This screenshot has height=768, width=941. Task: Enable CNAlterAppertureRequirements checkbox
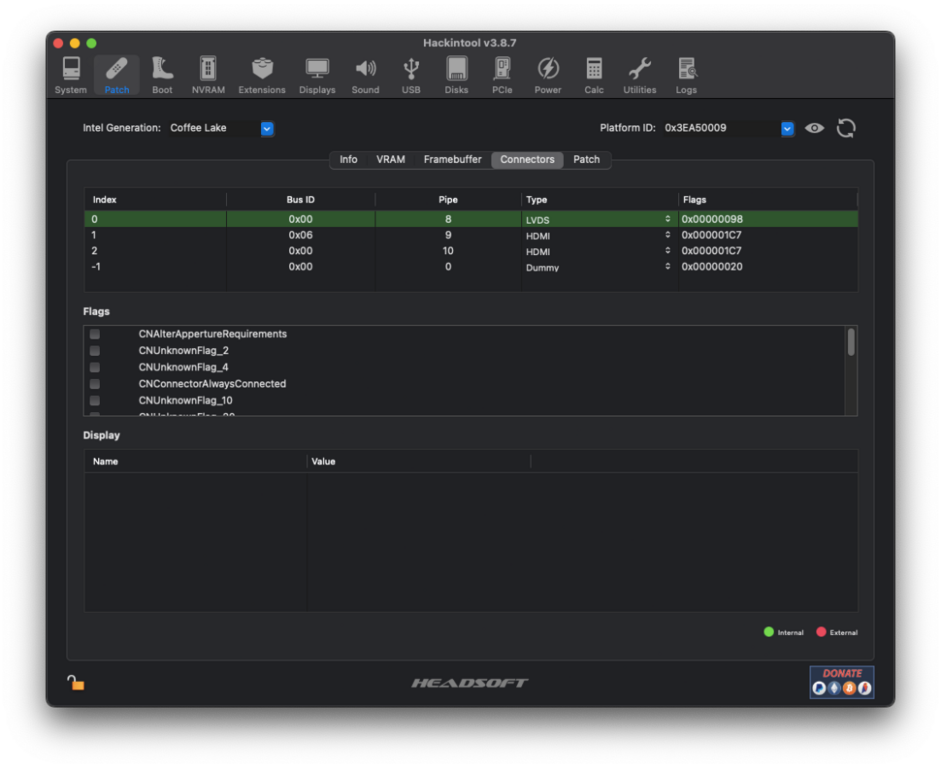point(95,334)
